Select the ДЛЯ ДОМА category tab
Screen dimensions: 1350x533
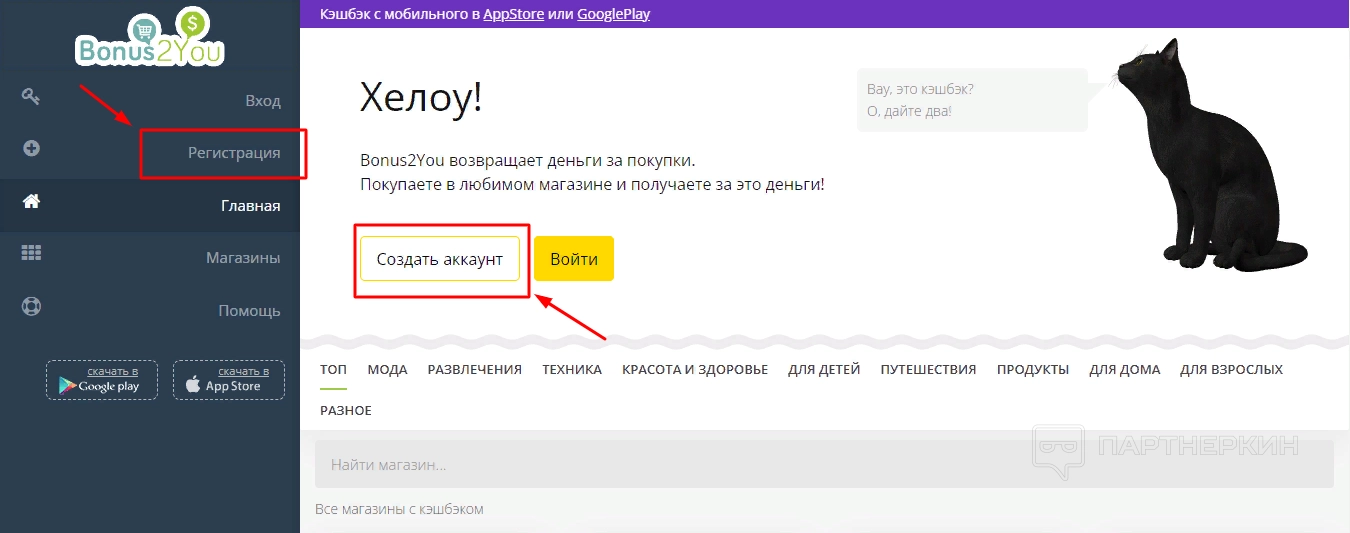tap(1125, 369)
